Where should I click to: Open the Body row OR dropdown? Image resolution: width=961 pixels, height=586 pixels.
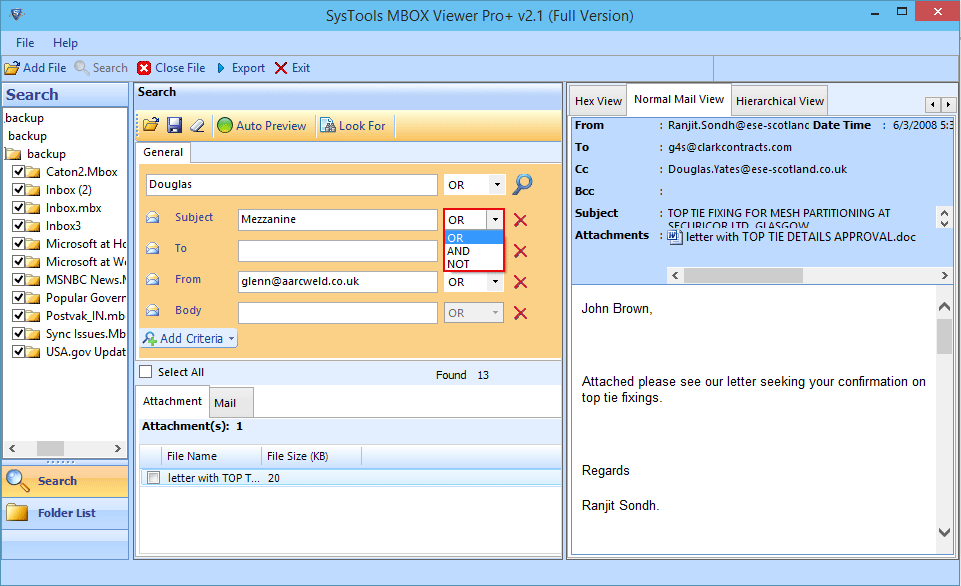point(495,313)
